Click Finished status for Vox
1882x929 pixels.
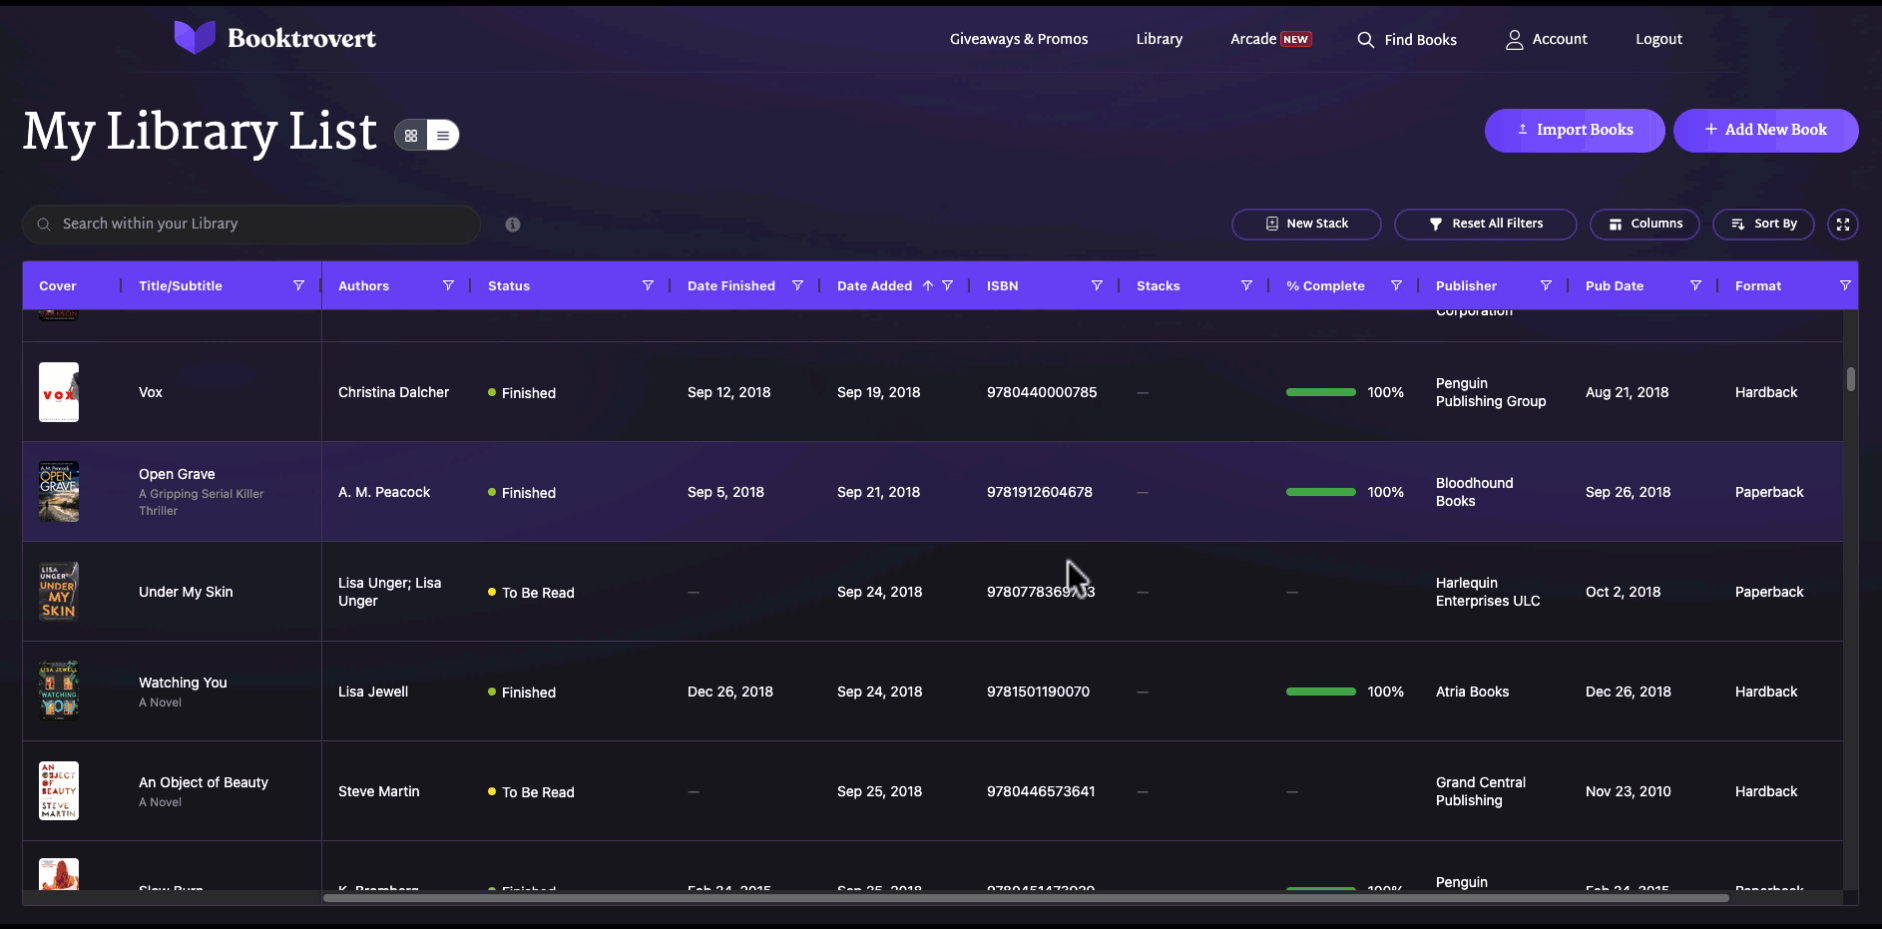(522, 393)
